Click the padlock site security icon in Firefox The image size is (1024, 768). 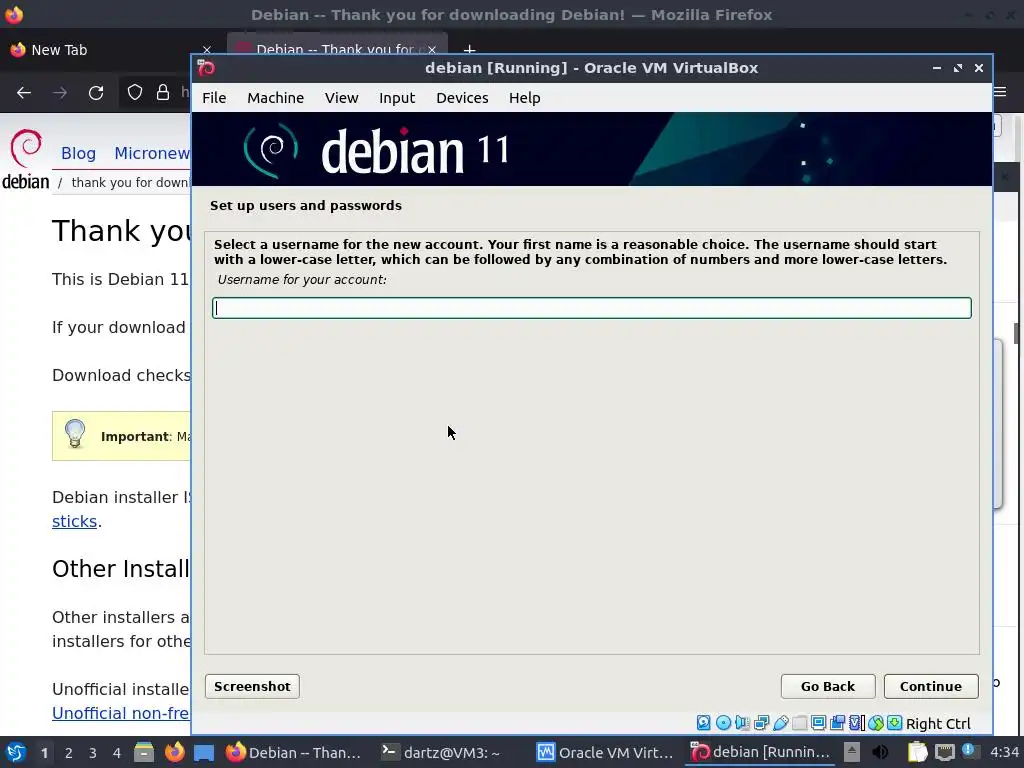click(163, 93)
